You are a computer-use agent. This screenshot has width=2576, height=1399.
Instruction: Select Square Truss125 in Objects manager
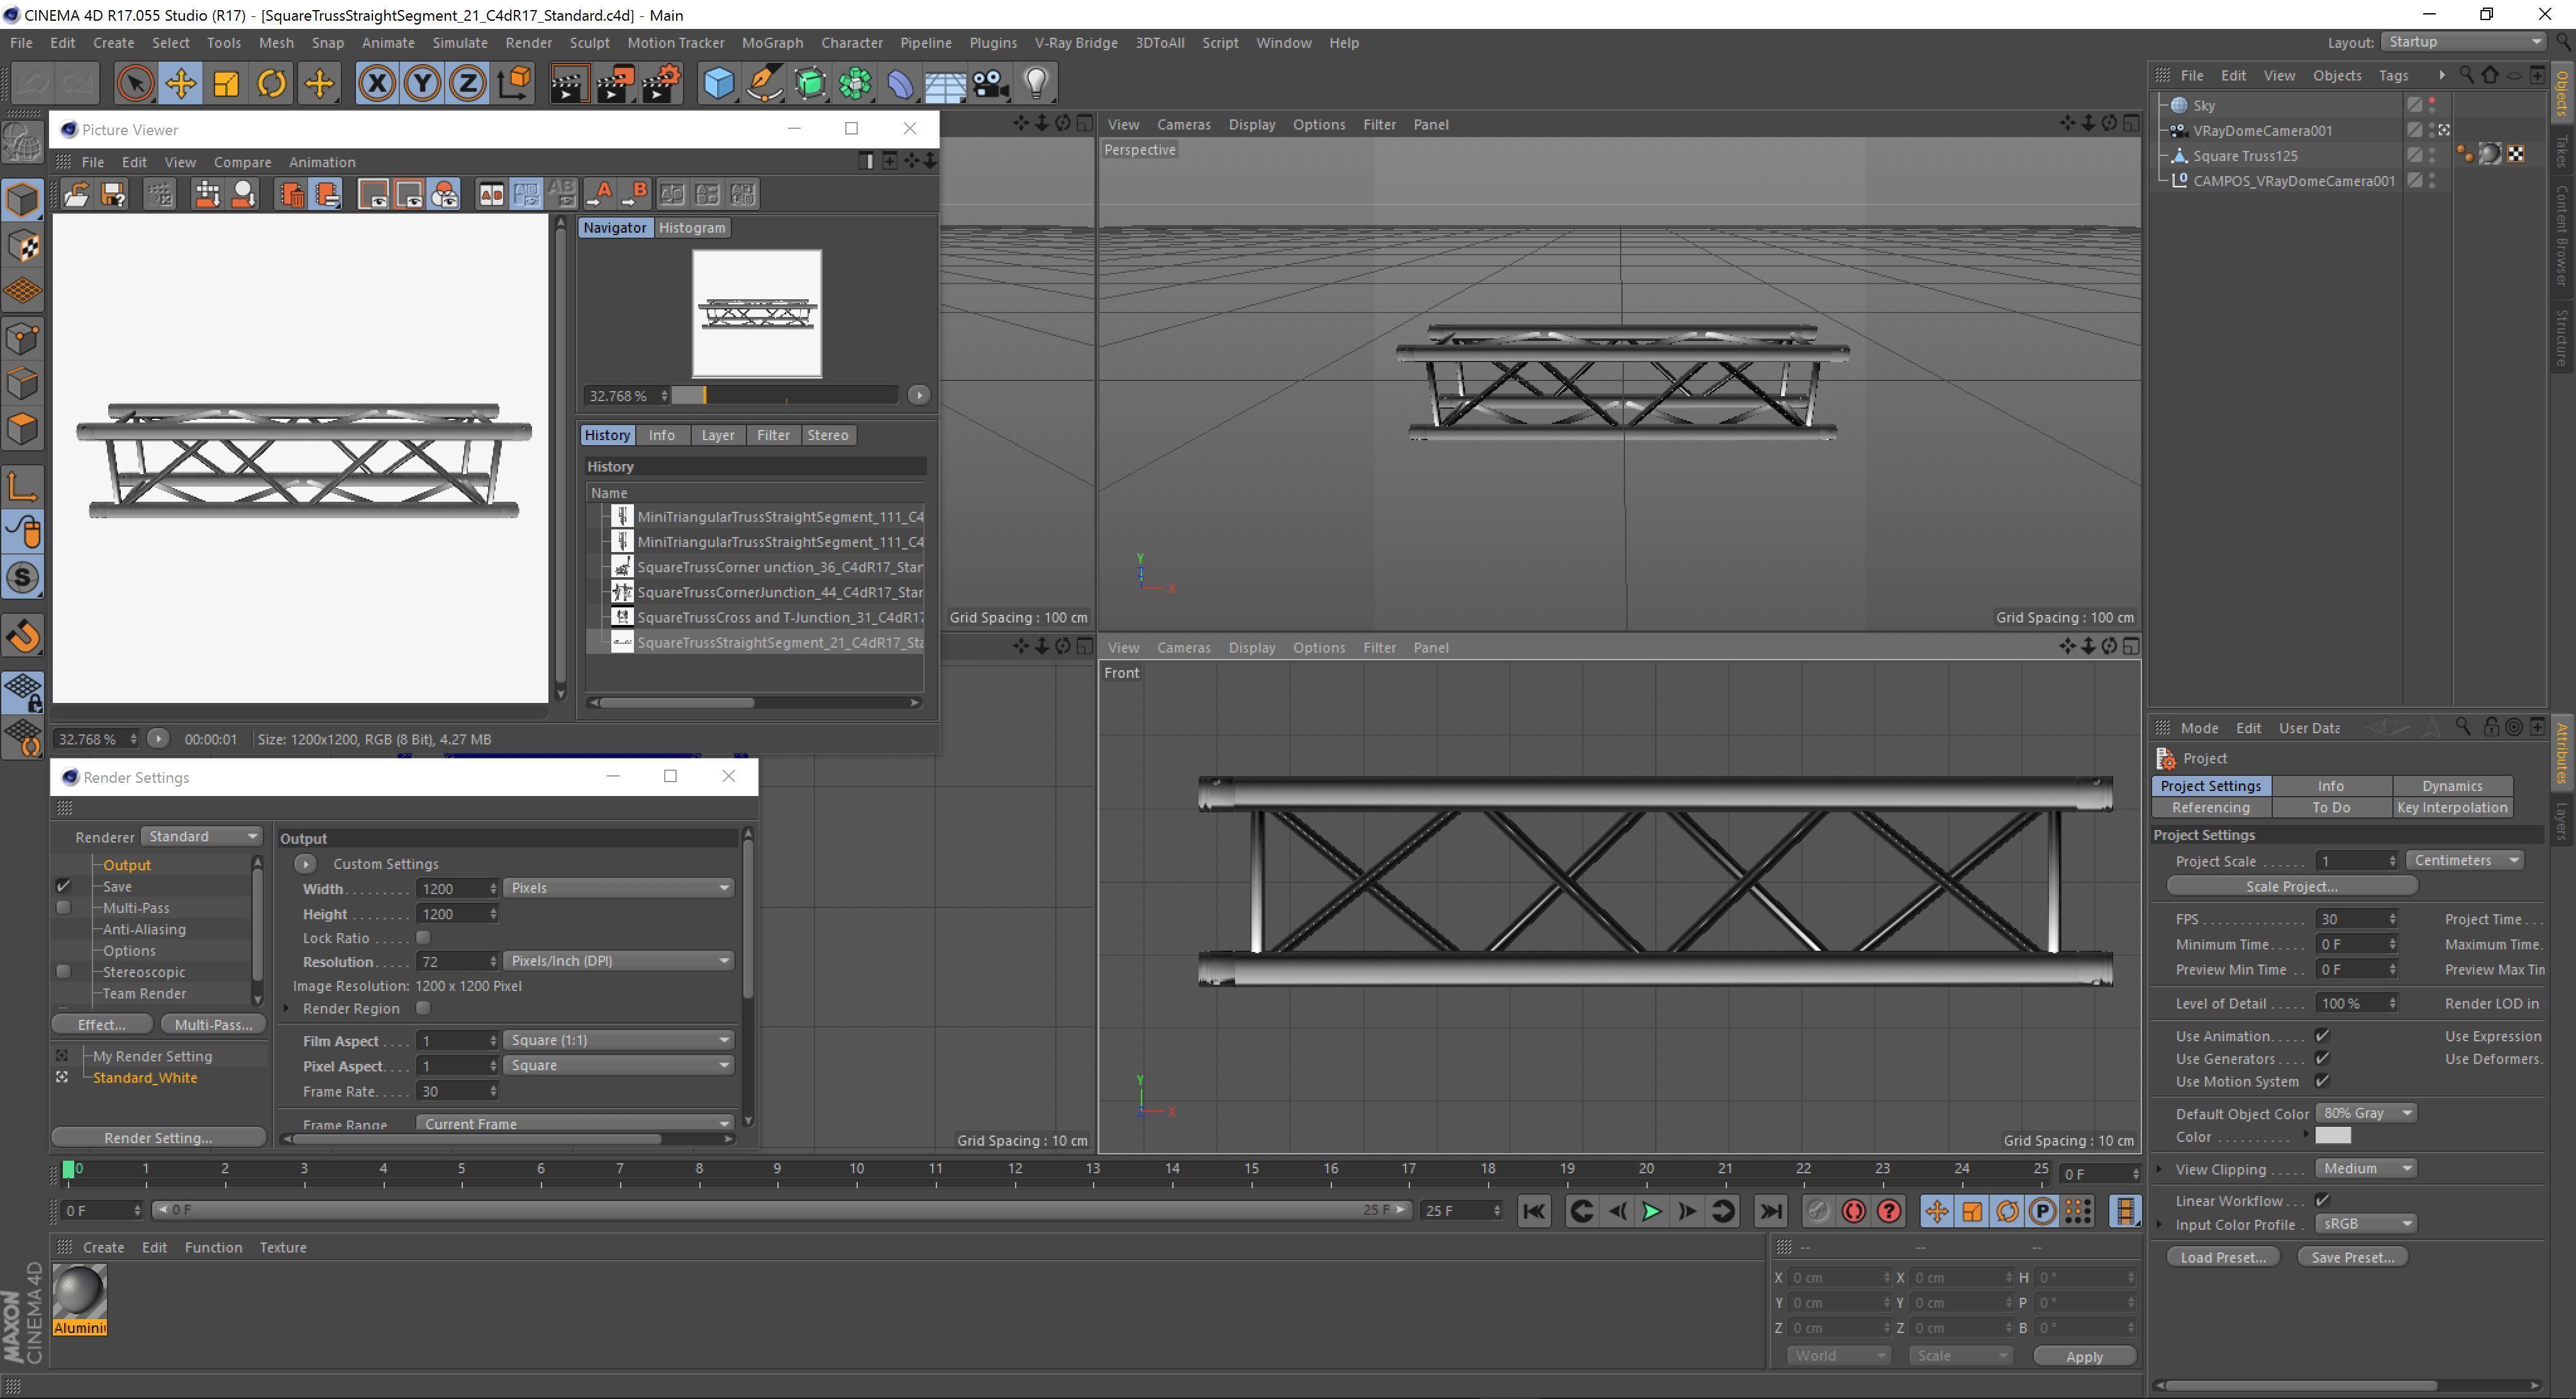2245,156
